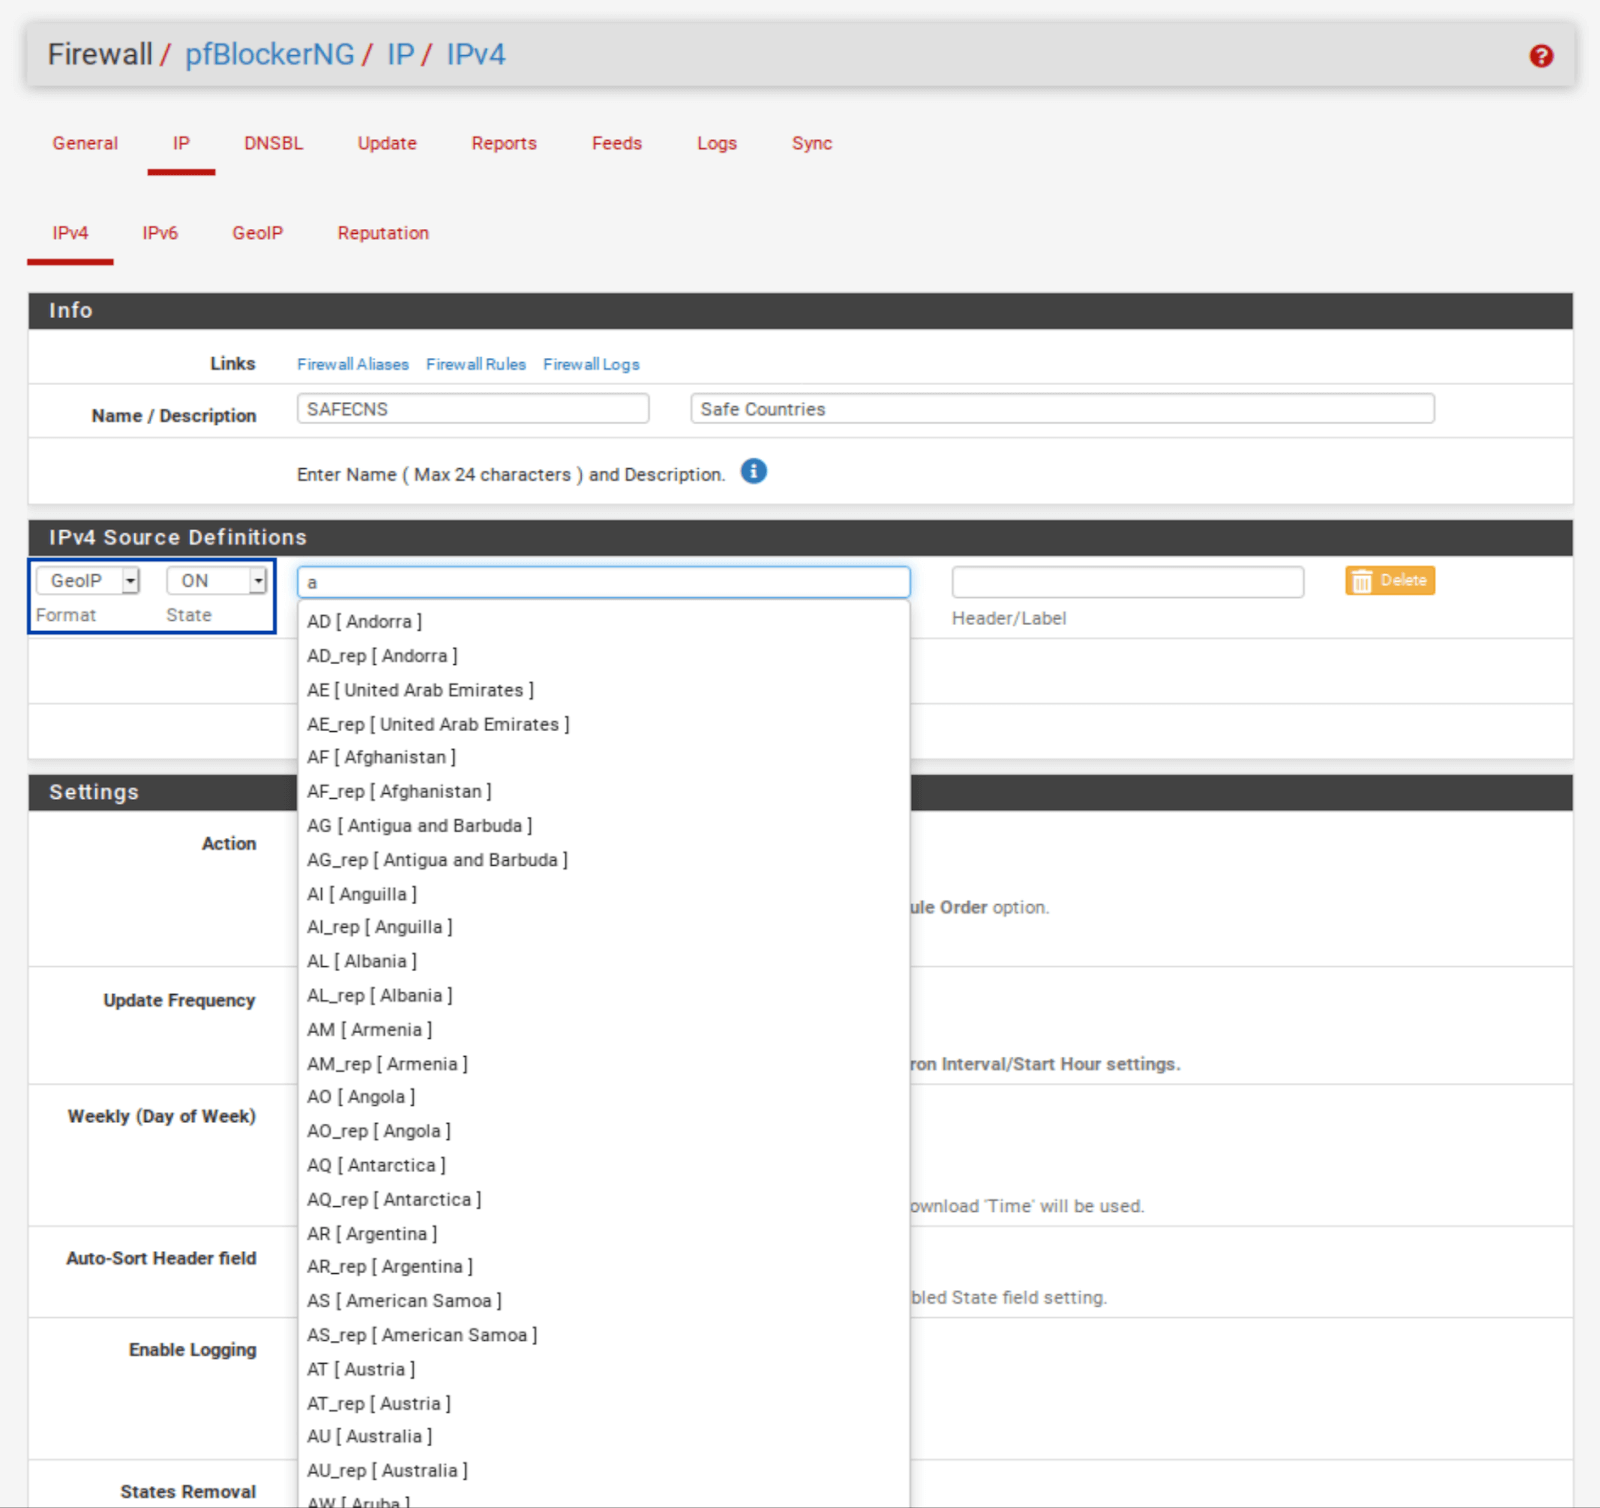Open the Firewall Aliases link
This screenshot has width=1600, height=1508.
click(x=353, y=364)
